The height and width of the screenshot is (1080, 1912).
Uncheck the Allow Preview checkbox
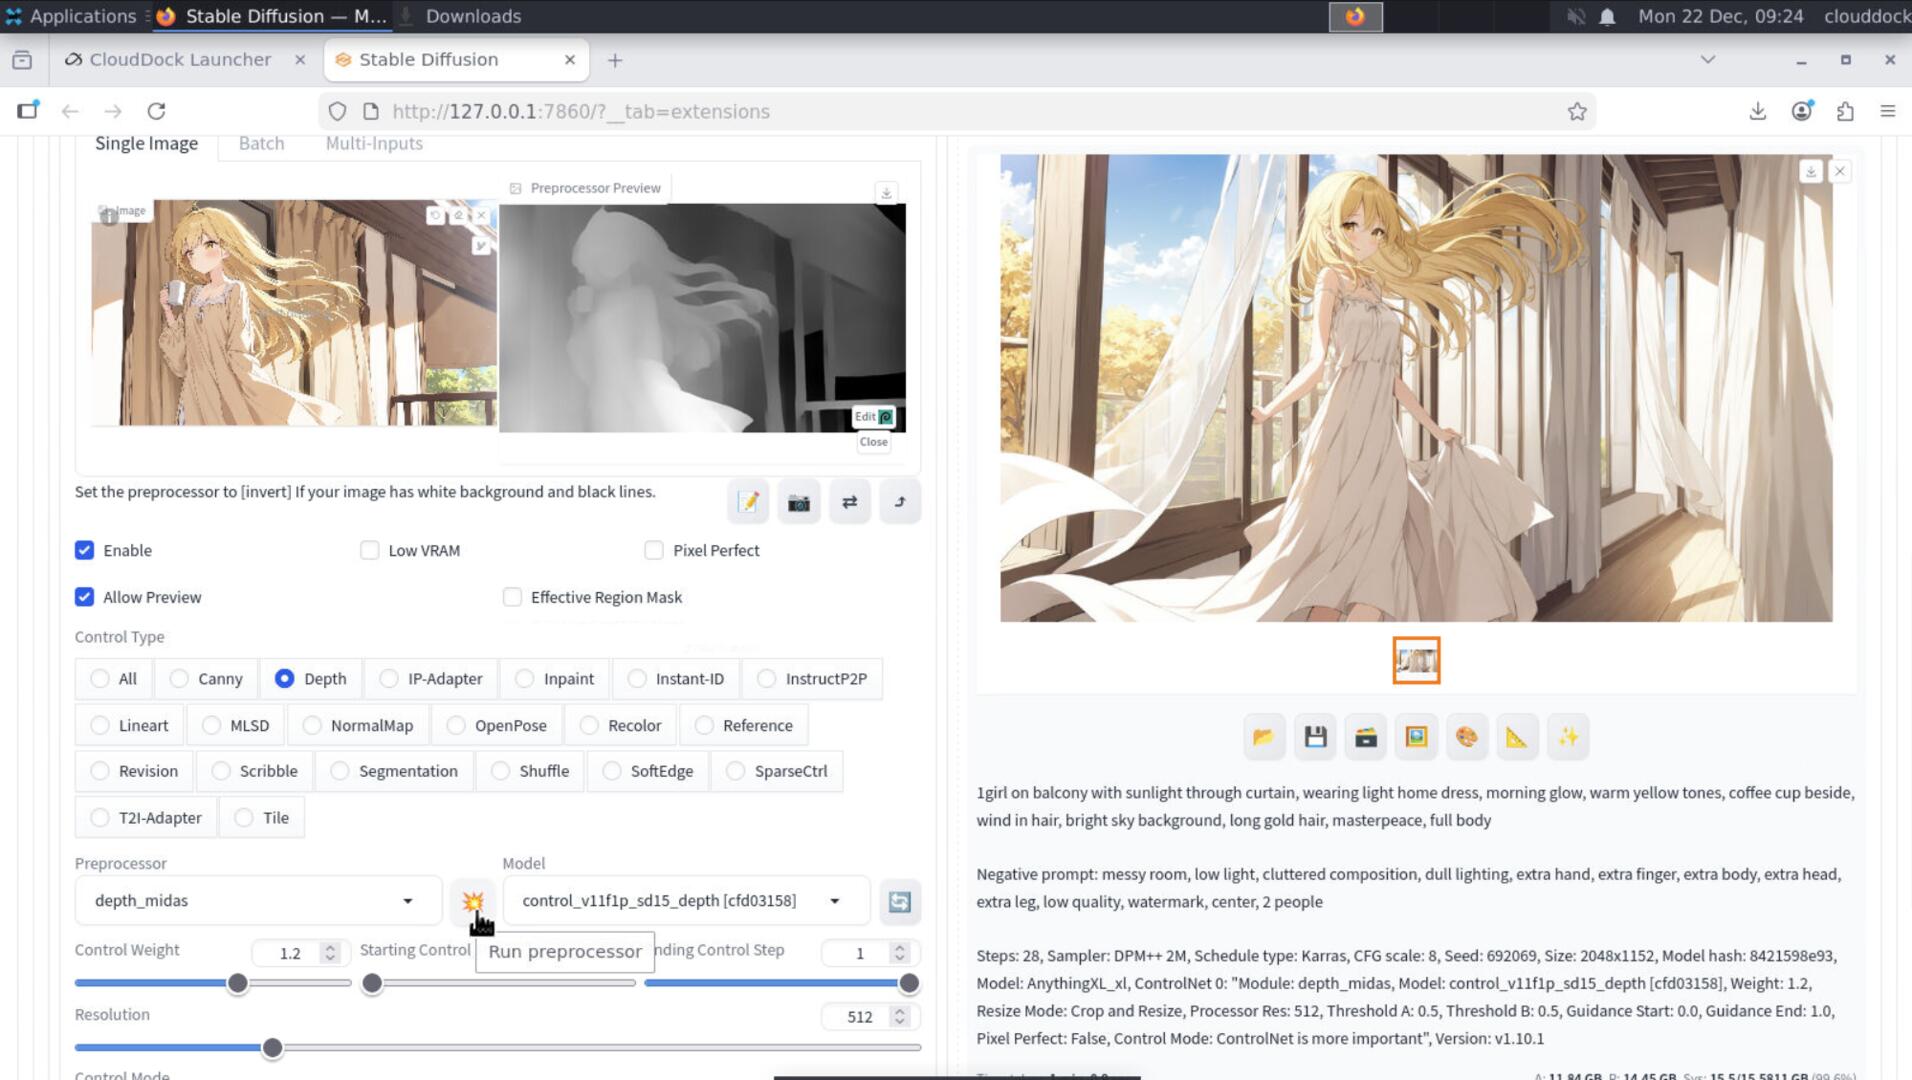point(85,597)
